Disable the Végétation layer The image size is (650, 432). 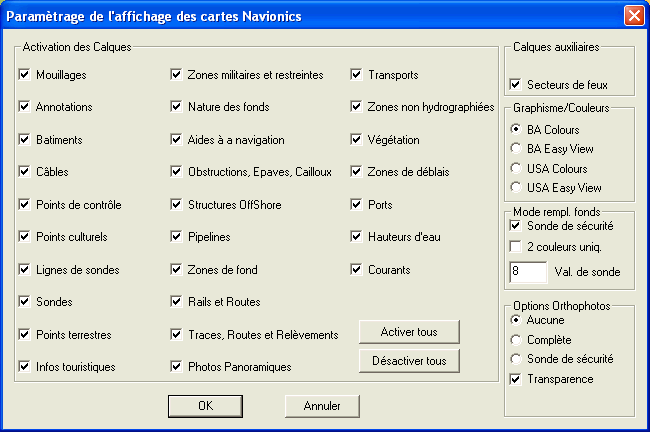(356, 139)
